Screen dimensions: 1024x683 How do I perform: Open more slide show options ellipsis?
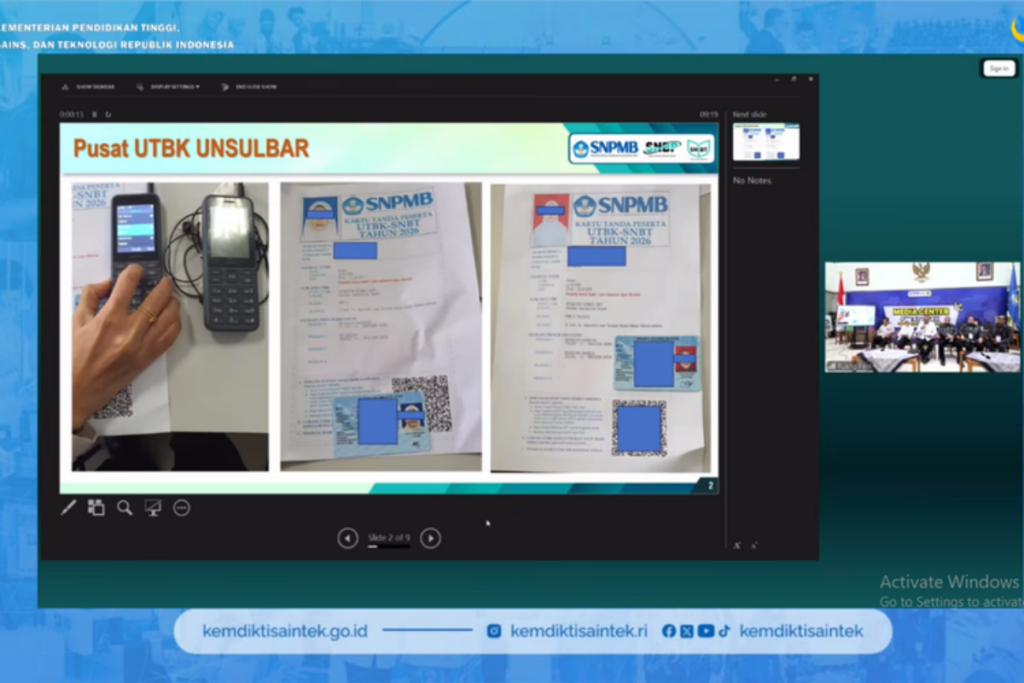[x=181, y=508]
